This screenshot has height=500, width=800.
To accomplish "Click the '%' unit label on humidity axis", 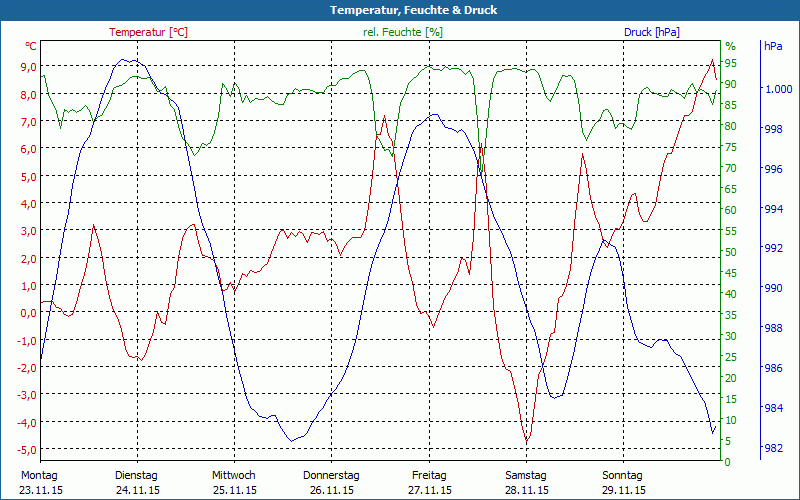I will (x=731, y=46).
